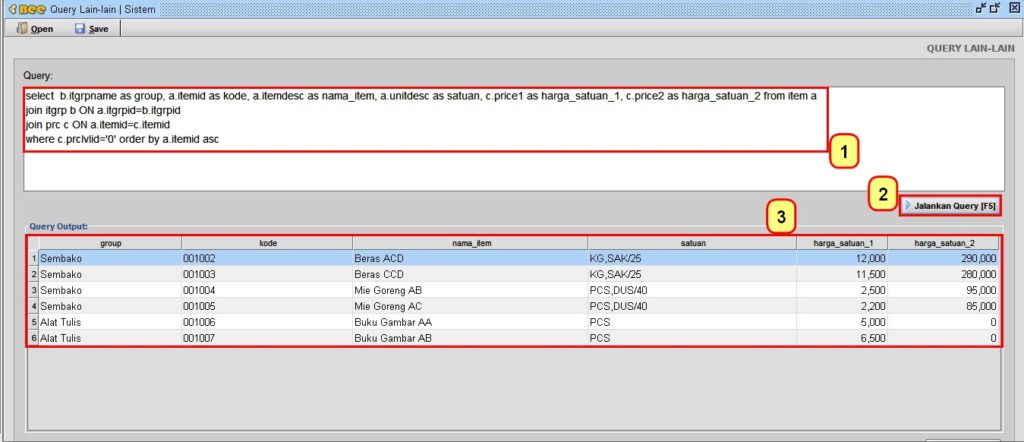
Task: Click PCS,DUS/40 in Mie Goreng AC row
Action: tap(692, 306)
